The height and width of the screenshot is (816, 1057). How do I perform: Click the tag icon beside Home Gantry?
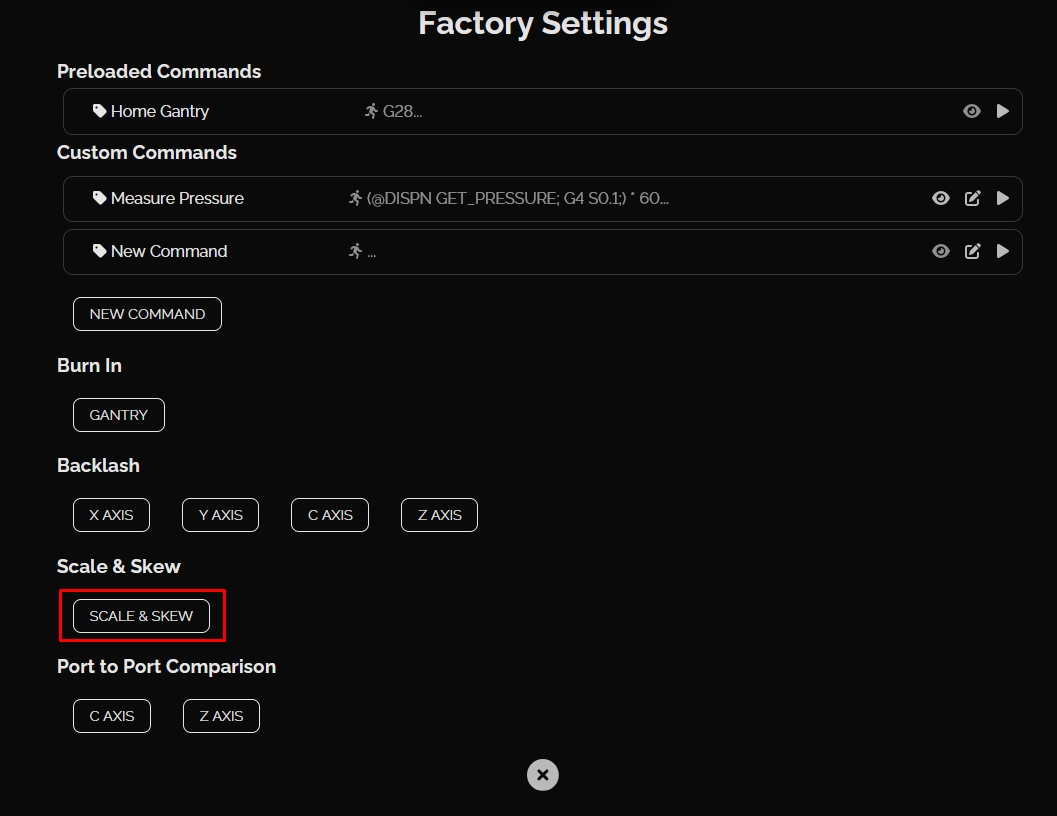click(99, 111)
